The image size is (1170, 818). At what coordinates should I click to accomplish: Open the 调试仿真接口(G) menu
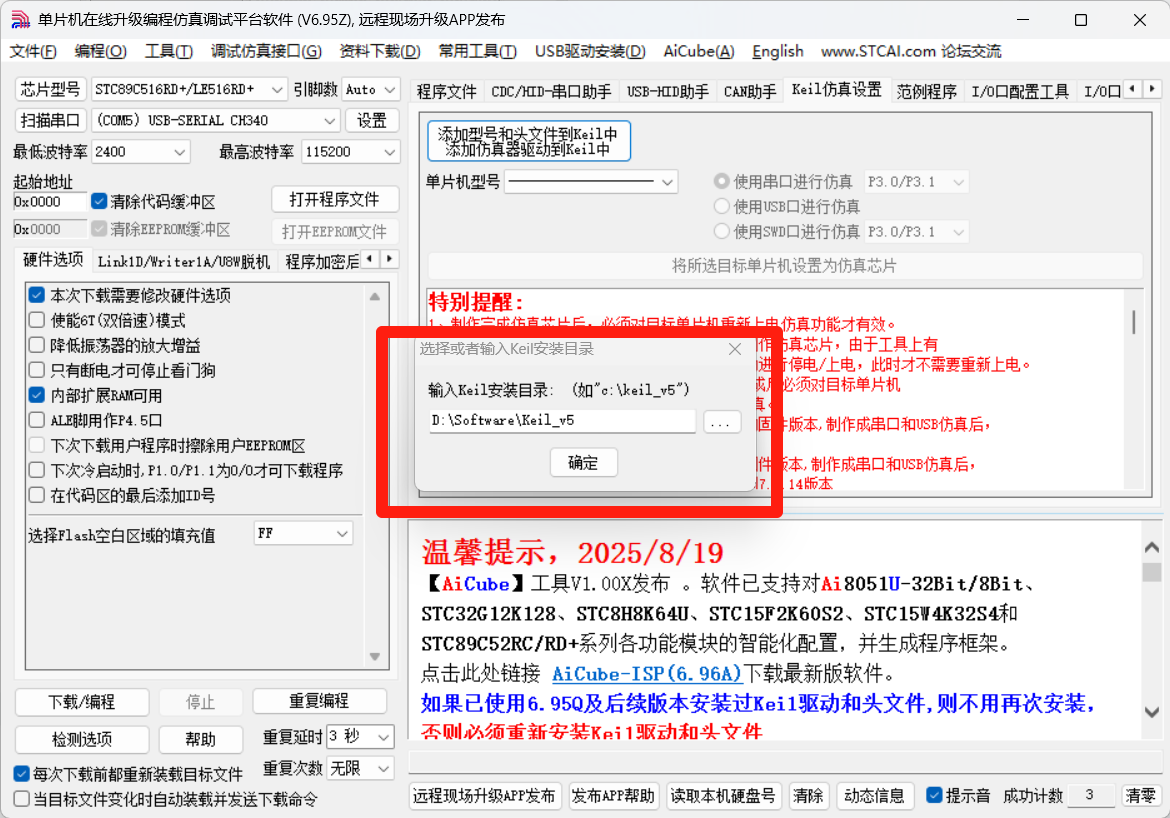tap(266, 51)
